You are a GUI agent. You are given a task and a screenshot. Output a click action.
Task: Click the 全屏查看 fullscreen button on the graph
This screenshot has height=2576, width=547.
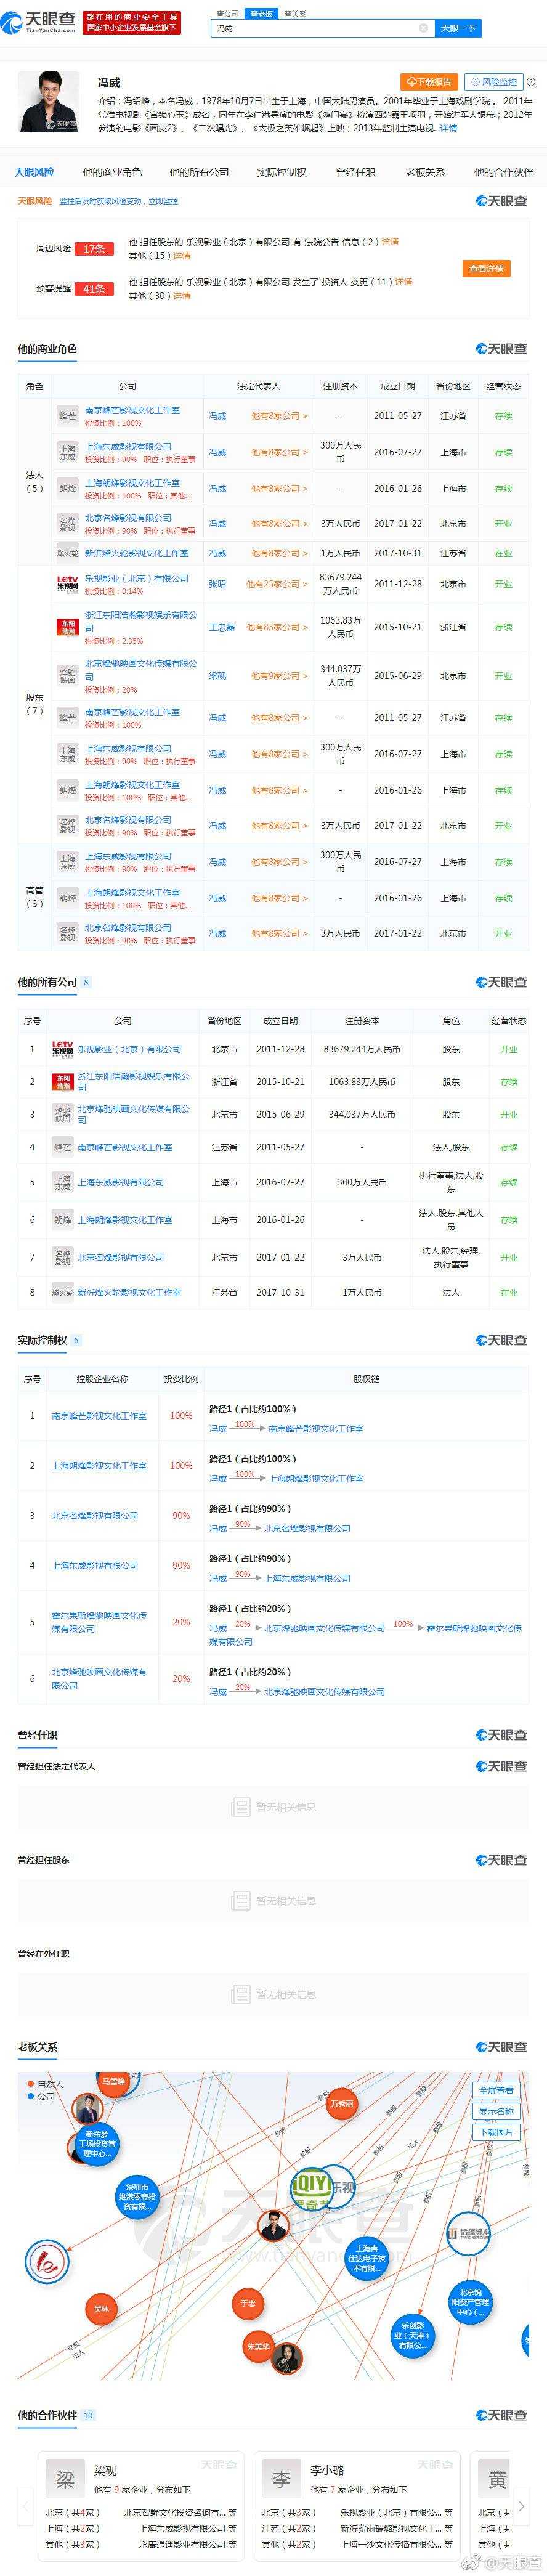pos(496,2091)
